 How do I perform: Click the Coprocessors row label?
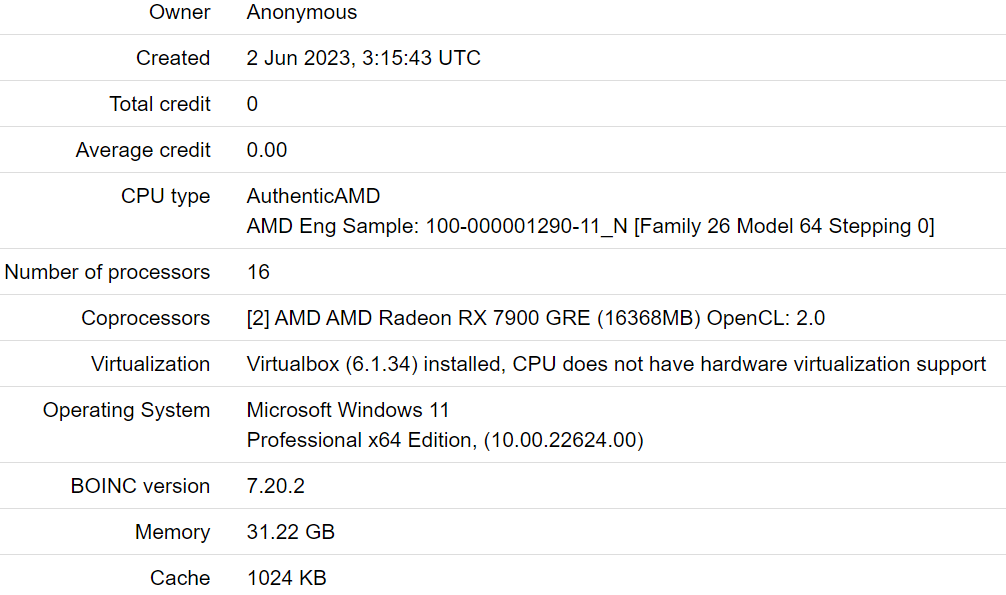[146, 318]
